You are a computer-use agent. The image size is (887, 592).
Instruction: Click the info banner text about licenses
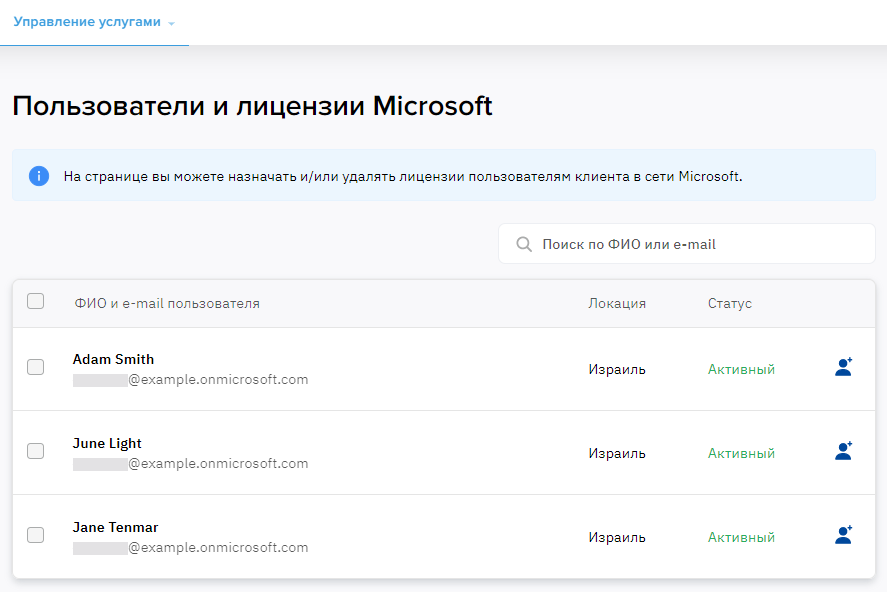[x=403, y=176]
